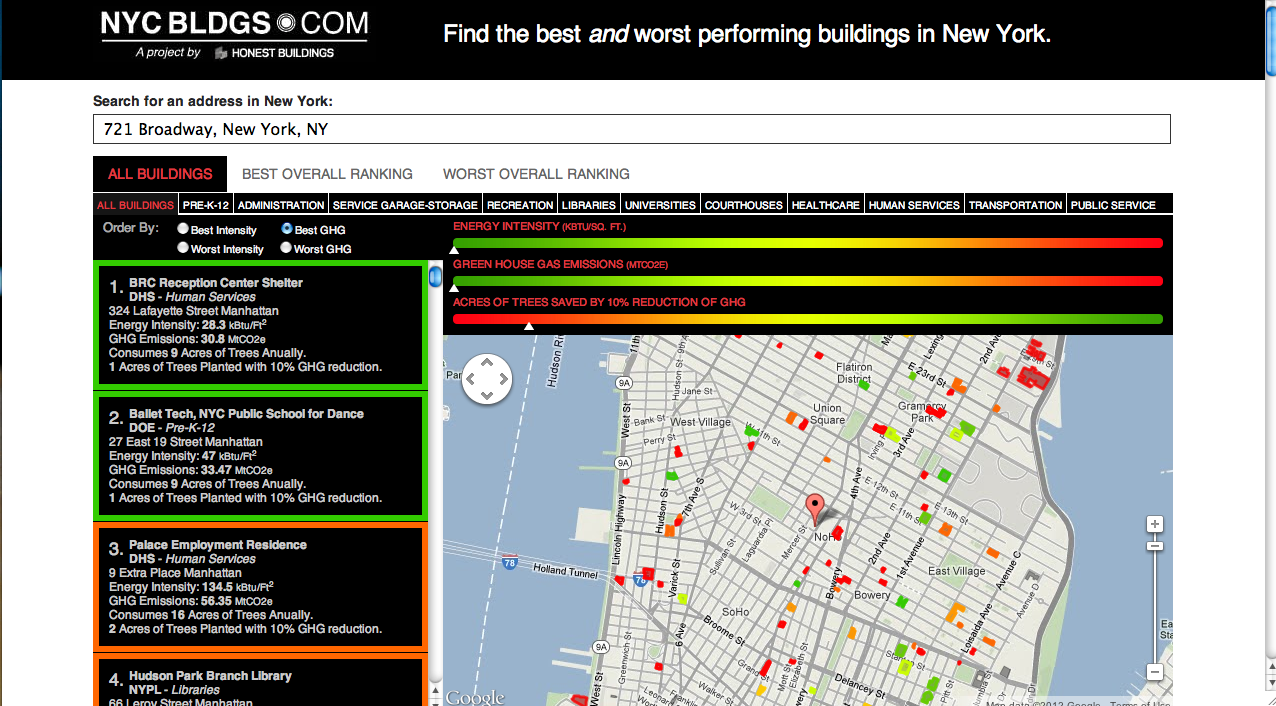The width and height of the screenshot is (1276, 706).
Task: Click the 'Union Square' map label
Action: point(827,413)
